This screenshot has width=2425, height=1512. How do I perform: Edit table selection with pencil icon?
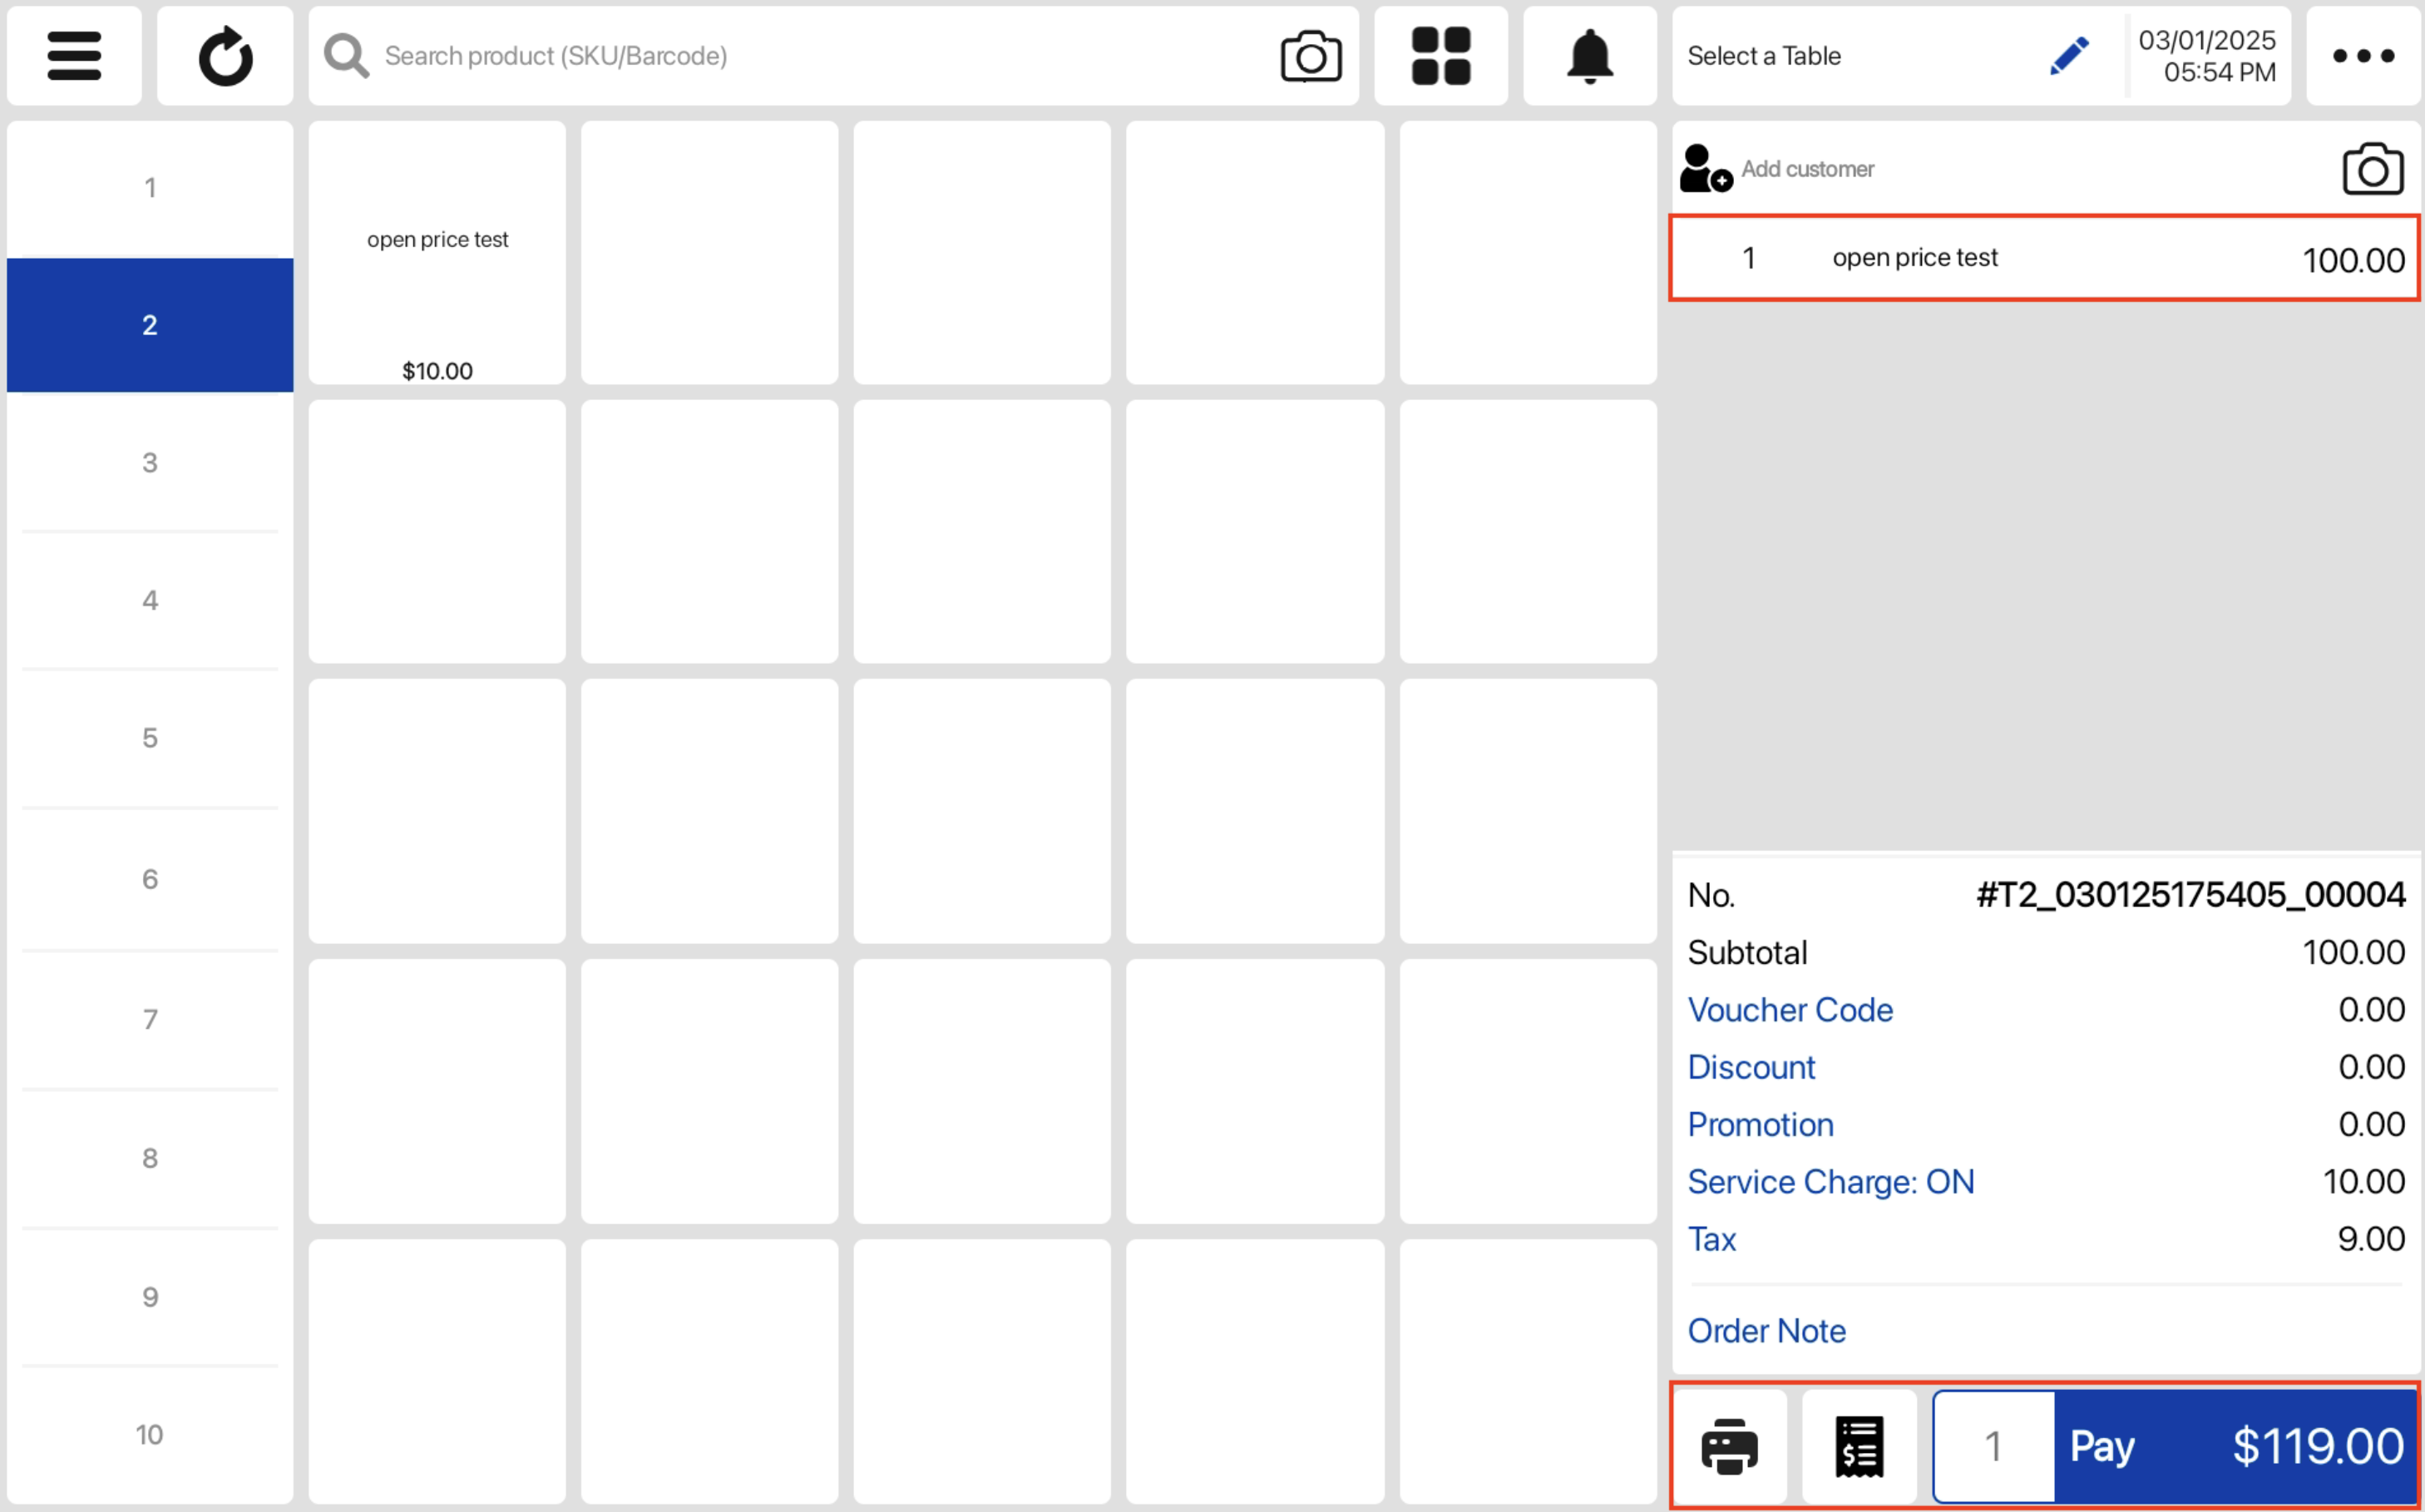click(2068, 56)
